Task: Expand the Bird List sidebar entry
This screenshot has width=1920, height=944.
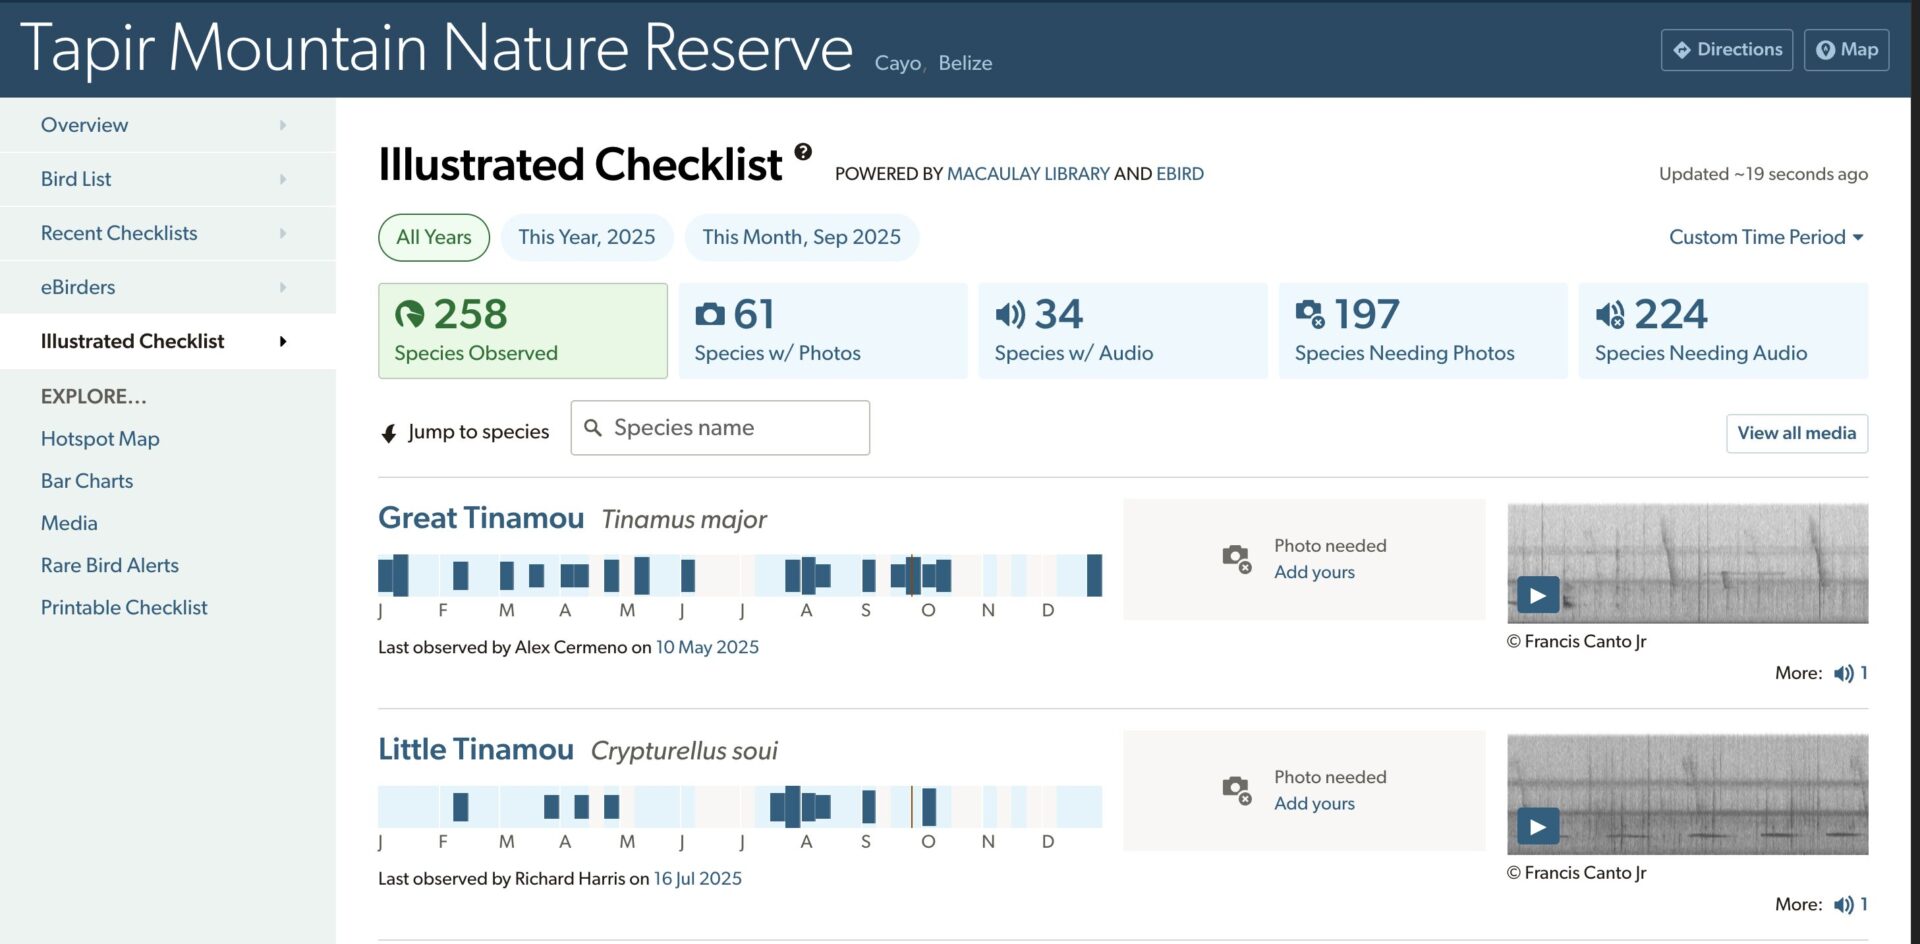Action: tap(75, 178)
